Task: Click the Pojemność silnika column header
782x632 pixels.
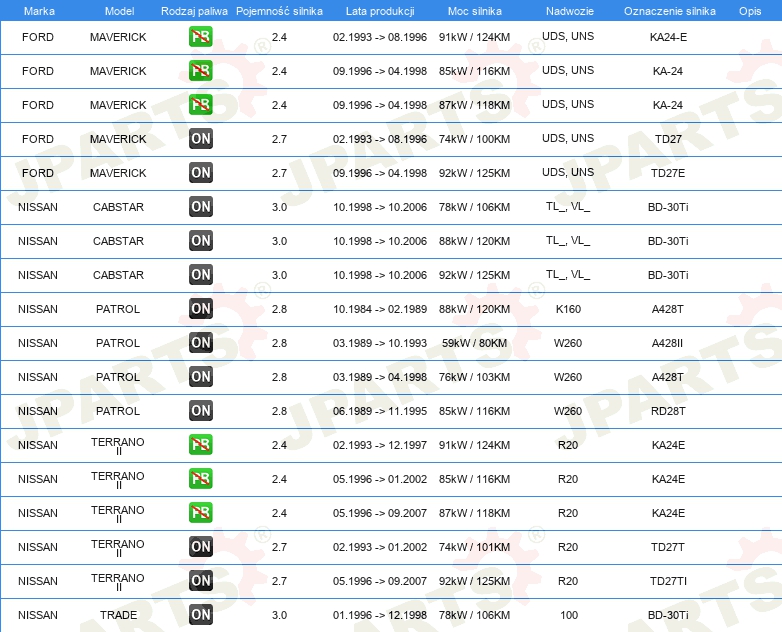Action: click(279, 11)
